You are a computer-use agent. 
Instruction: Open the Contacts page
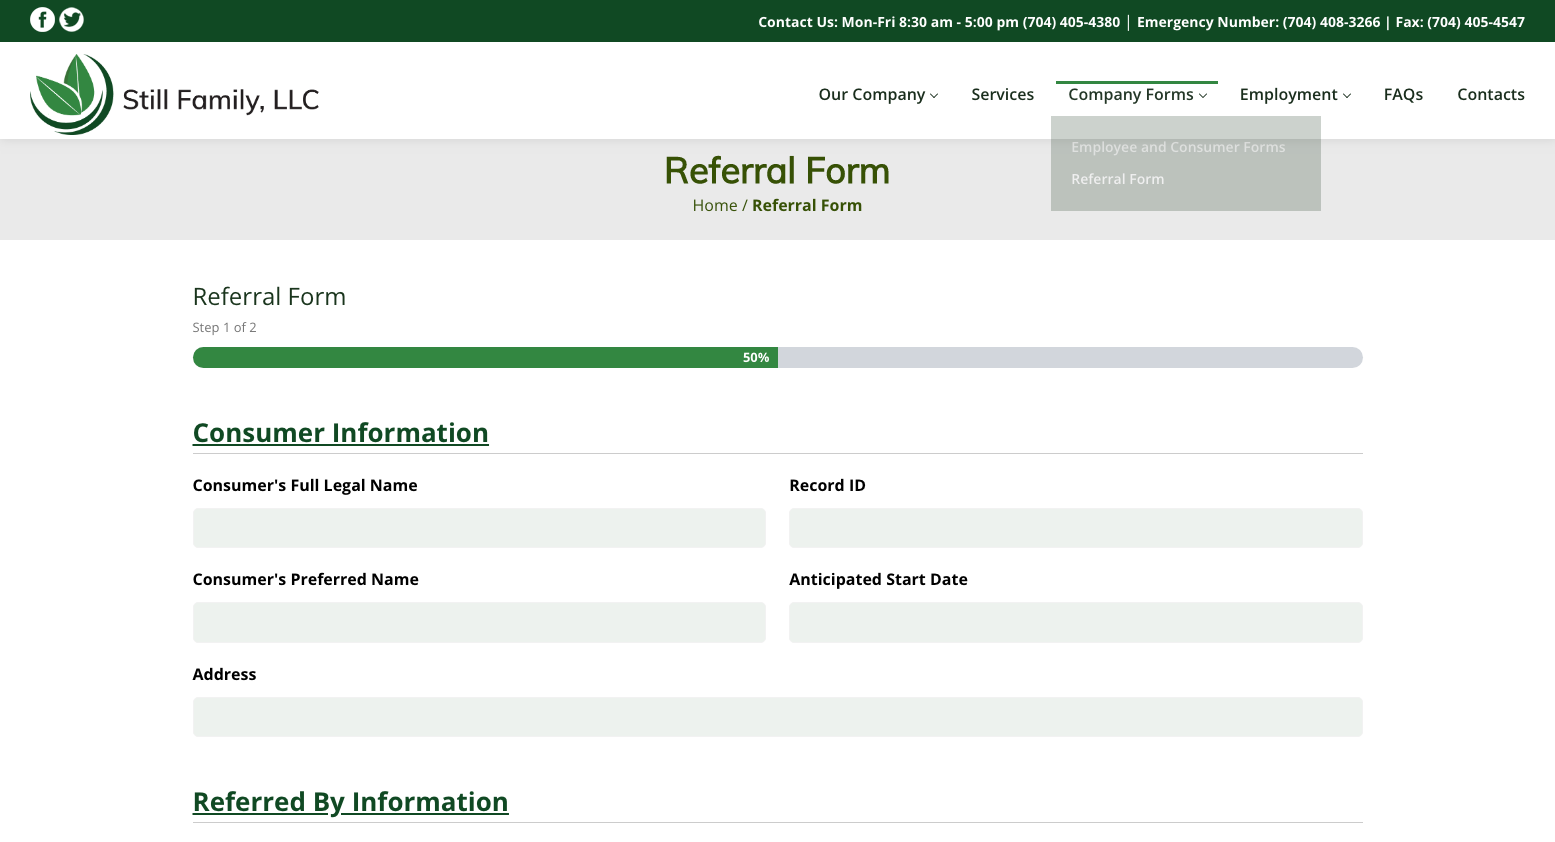[1490, 94]
